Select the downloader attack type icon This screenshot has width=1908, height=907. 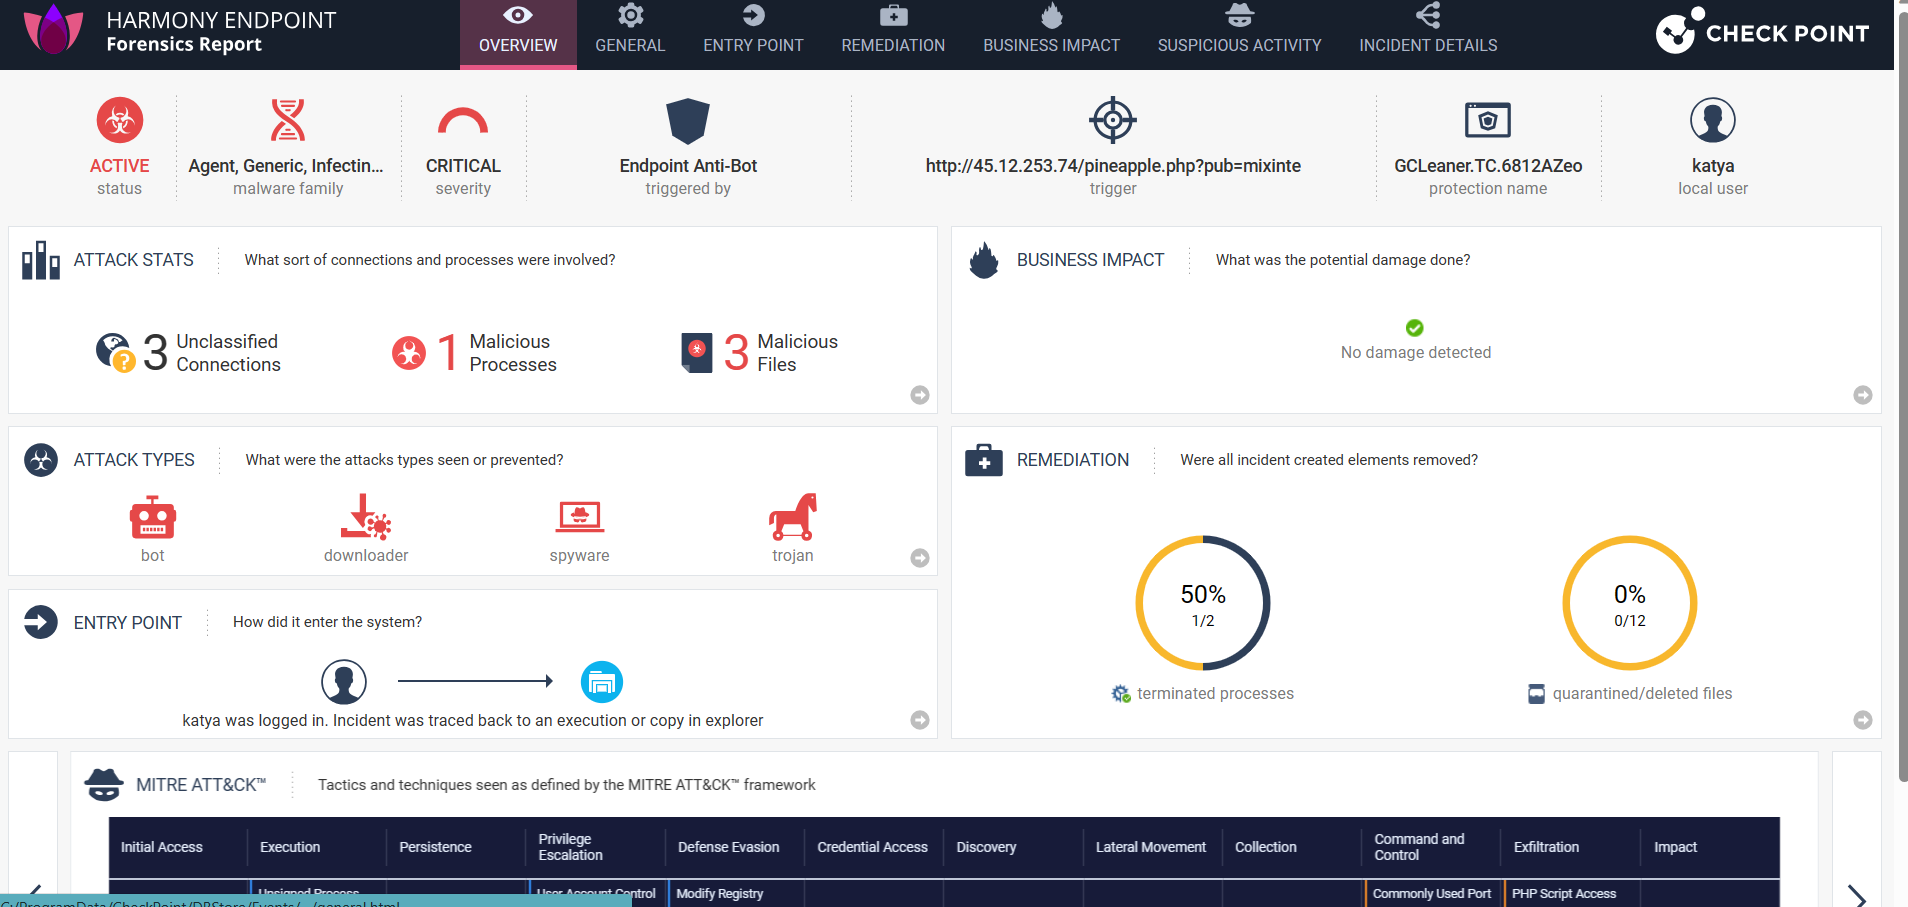[366, 517]
